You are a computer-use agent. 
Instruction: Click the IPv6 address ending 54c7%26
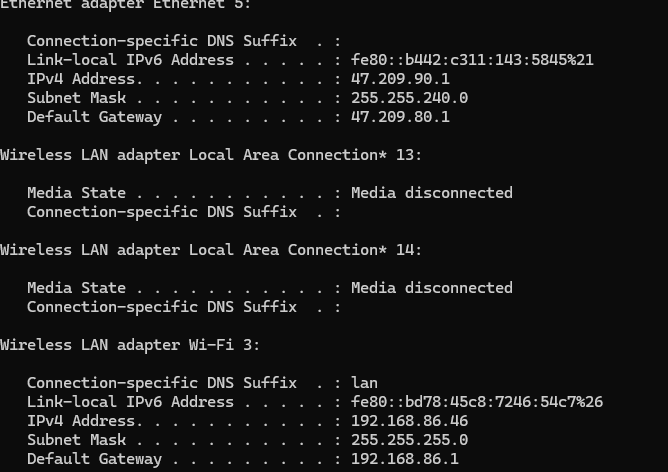click(x=477, y=402)
